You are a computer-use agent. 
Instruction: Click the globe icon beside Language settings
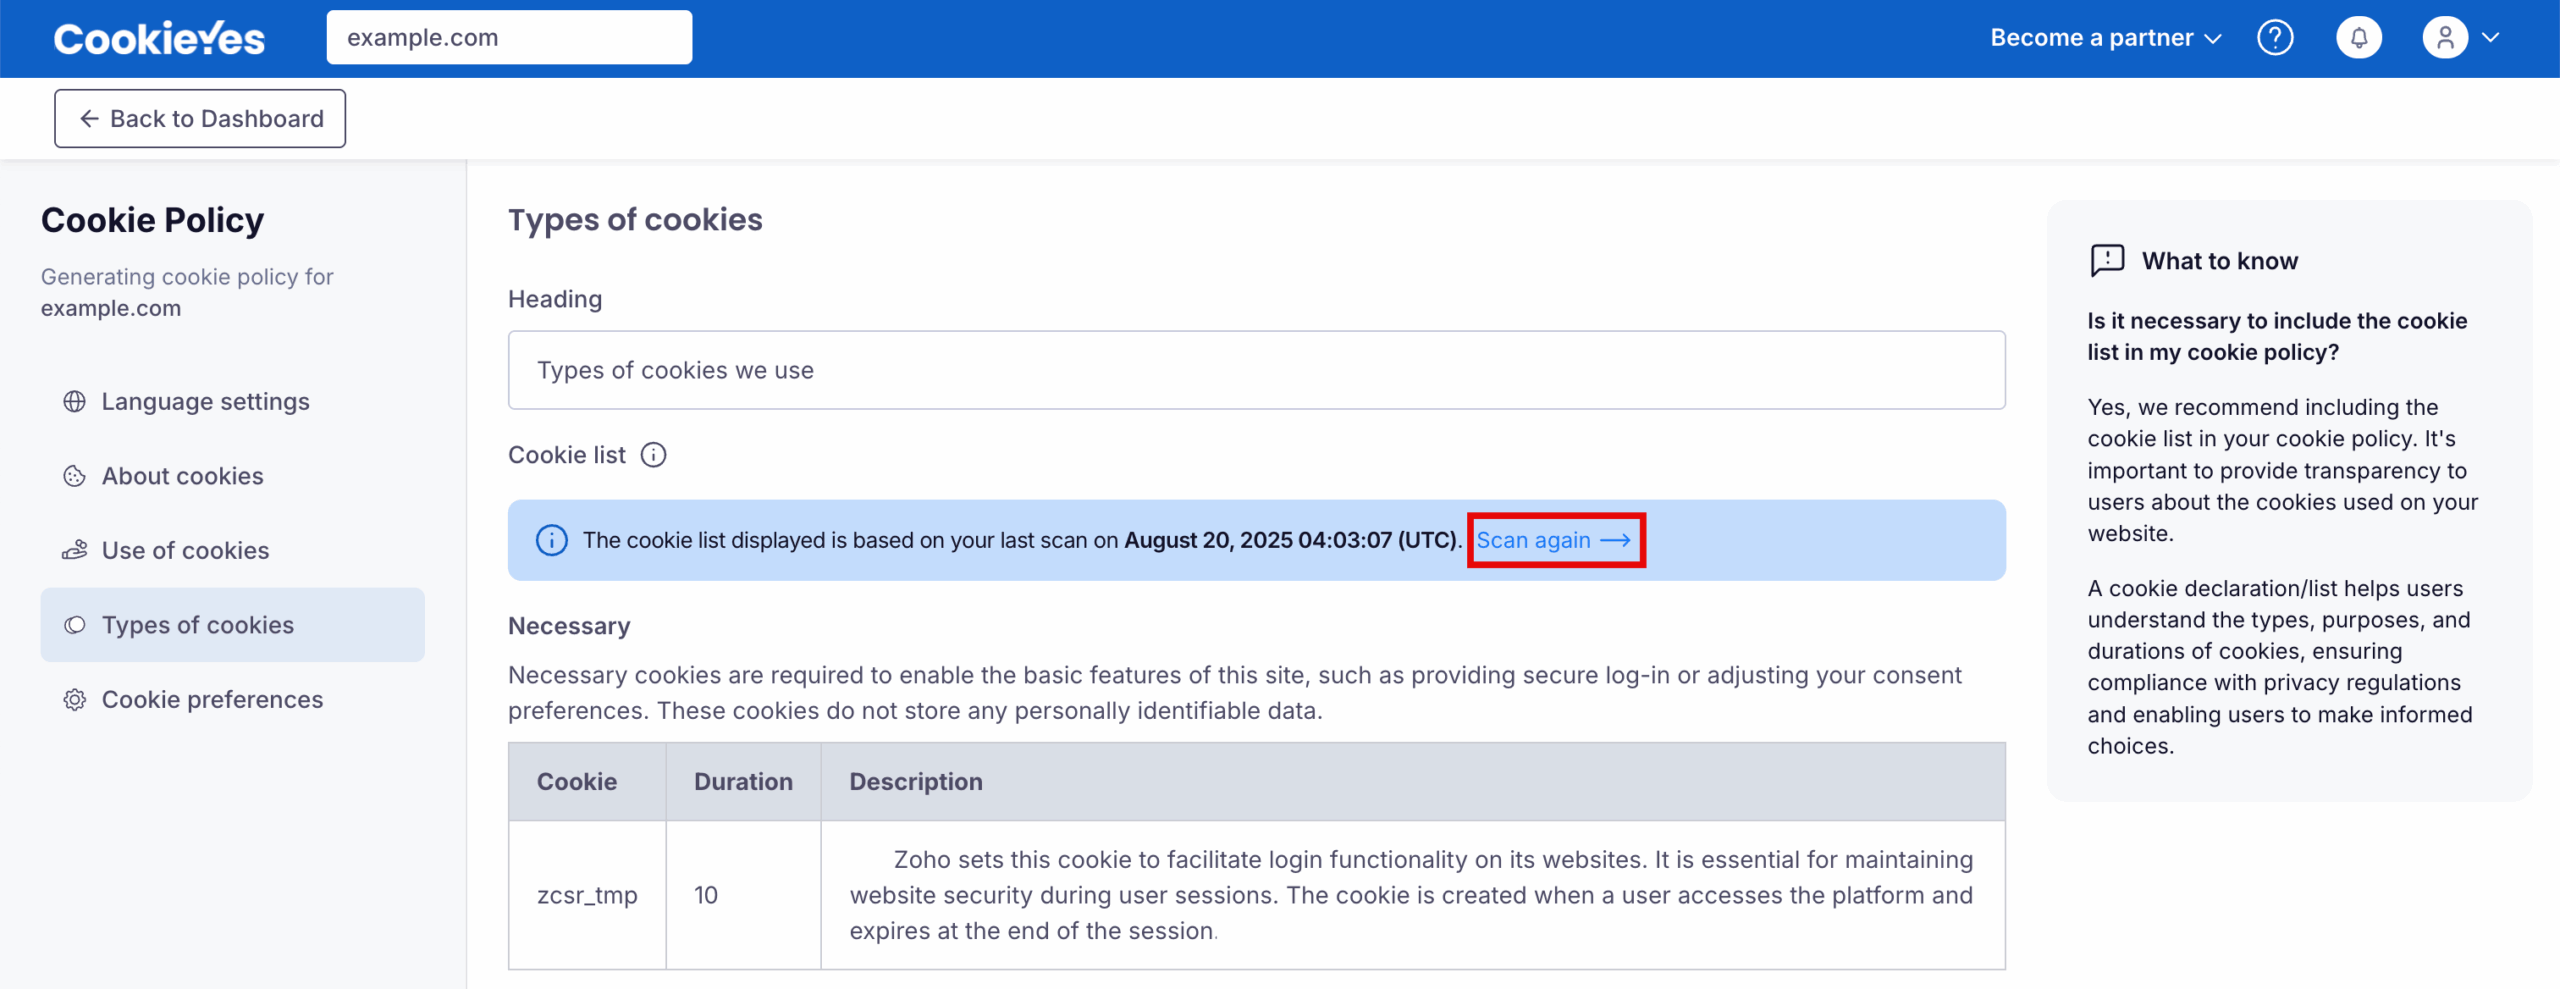coord(75,402)
